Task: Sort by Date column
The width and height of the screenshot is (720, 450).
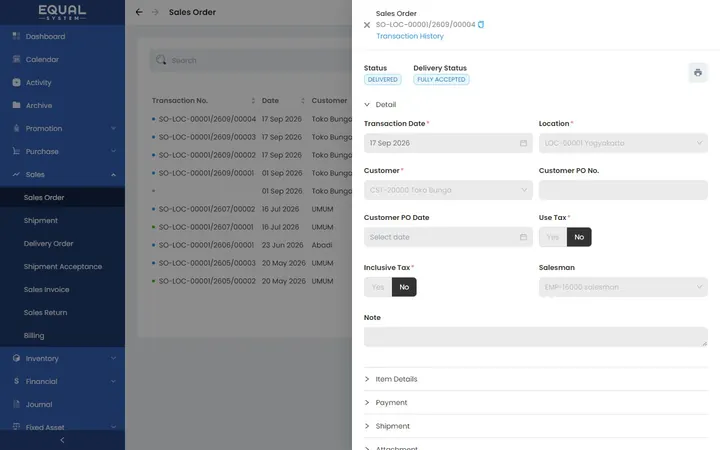Action: coord(303,101)
